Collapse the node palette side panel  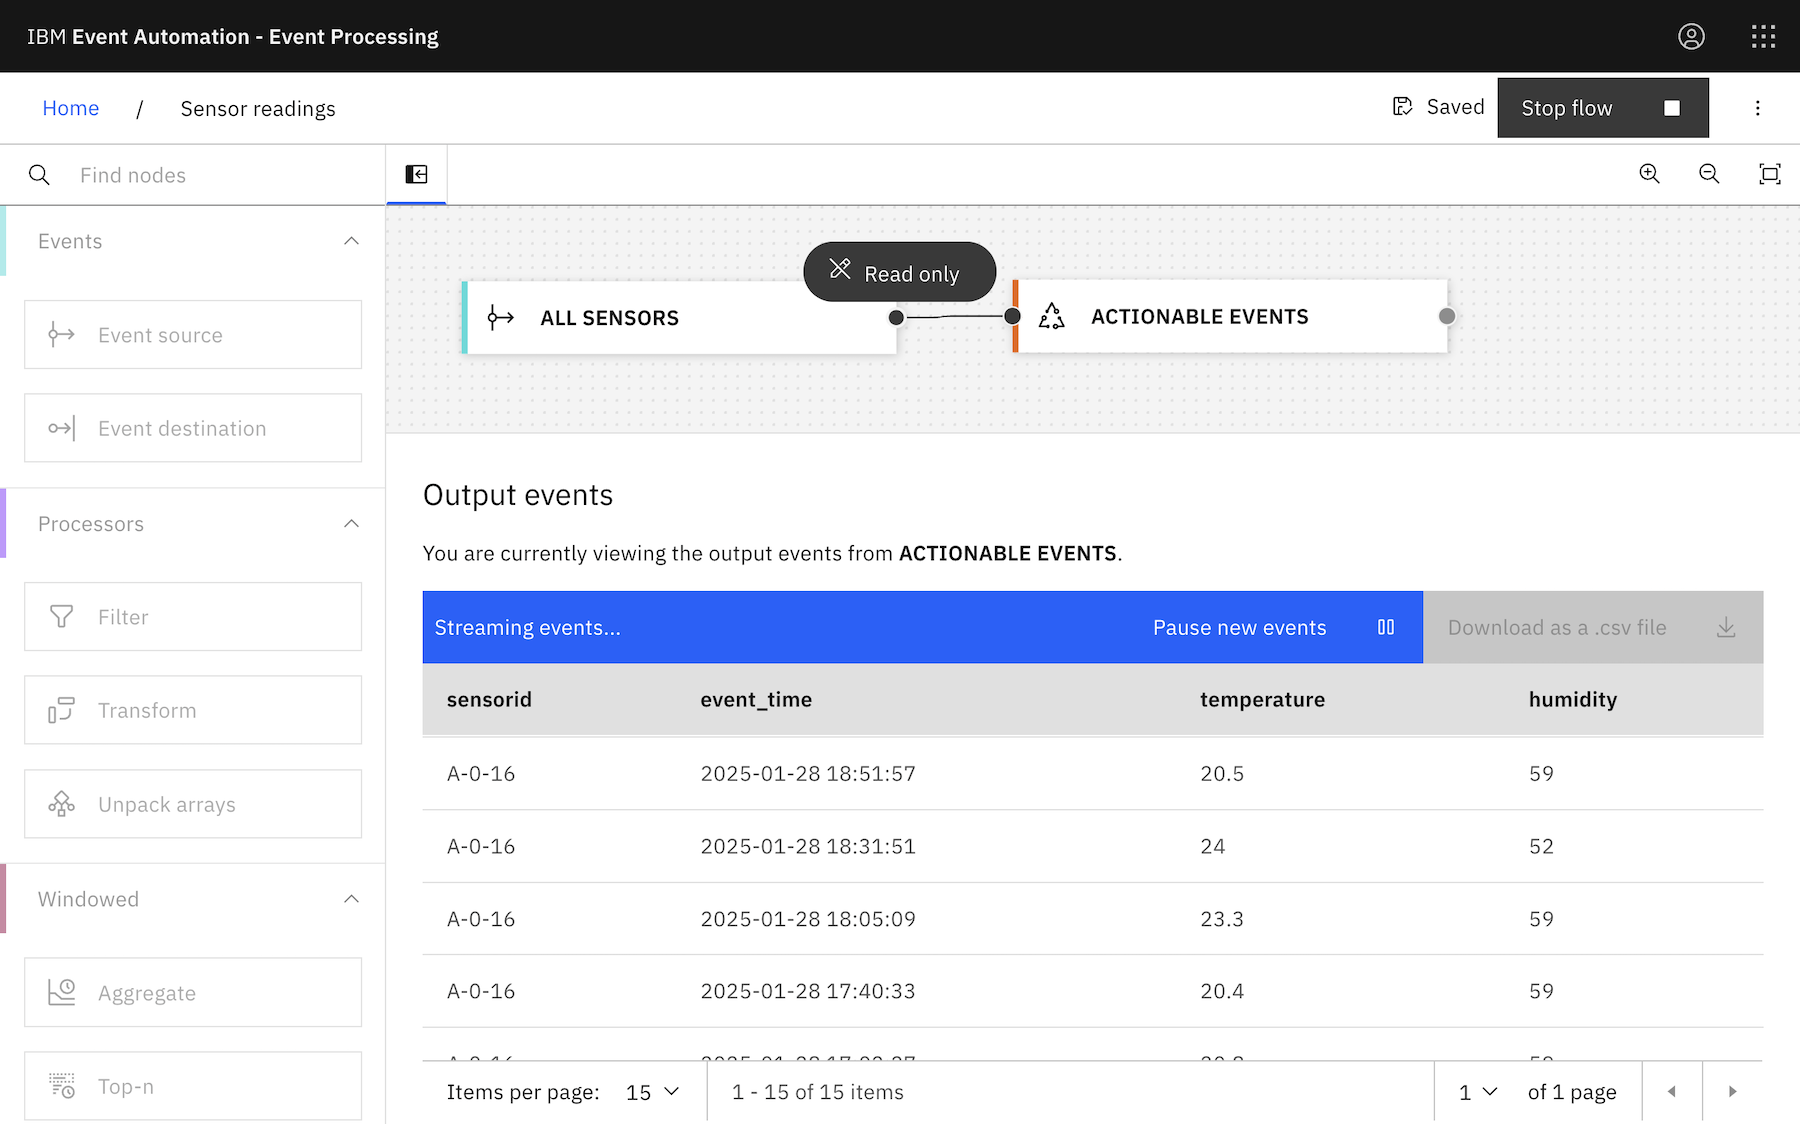[x=416, y=175]
